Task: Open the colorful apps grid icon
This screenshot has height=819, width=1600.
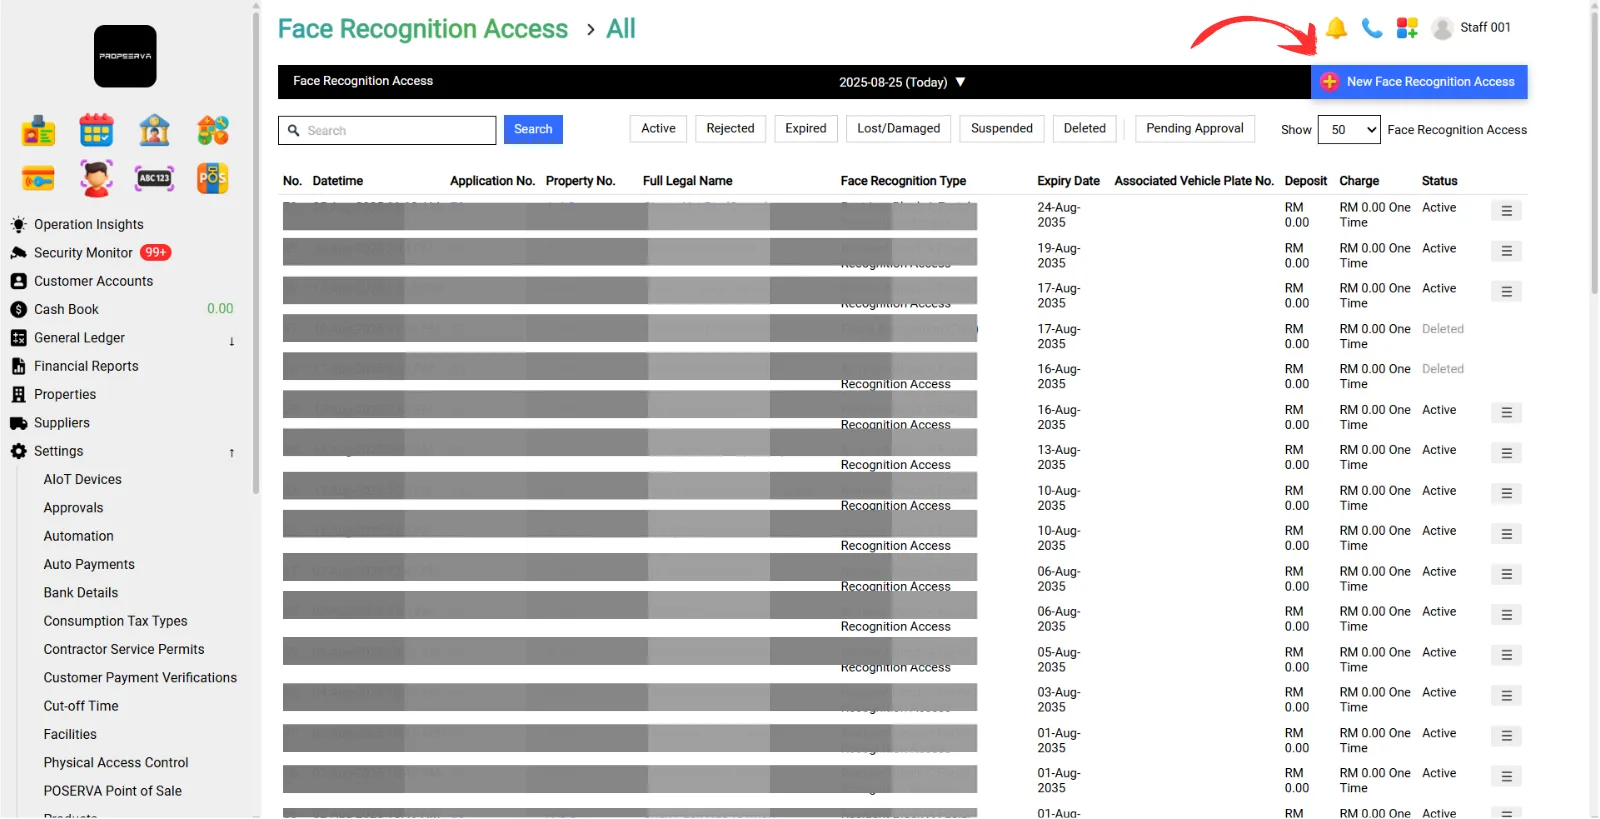Action: point(1407,28)
